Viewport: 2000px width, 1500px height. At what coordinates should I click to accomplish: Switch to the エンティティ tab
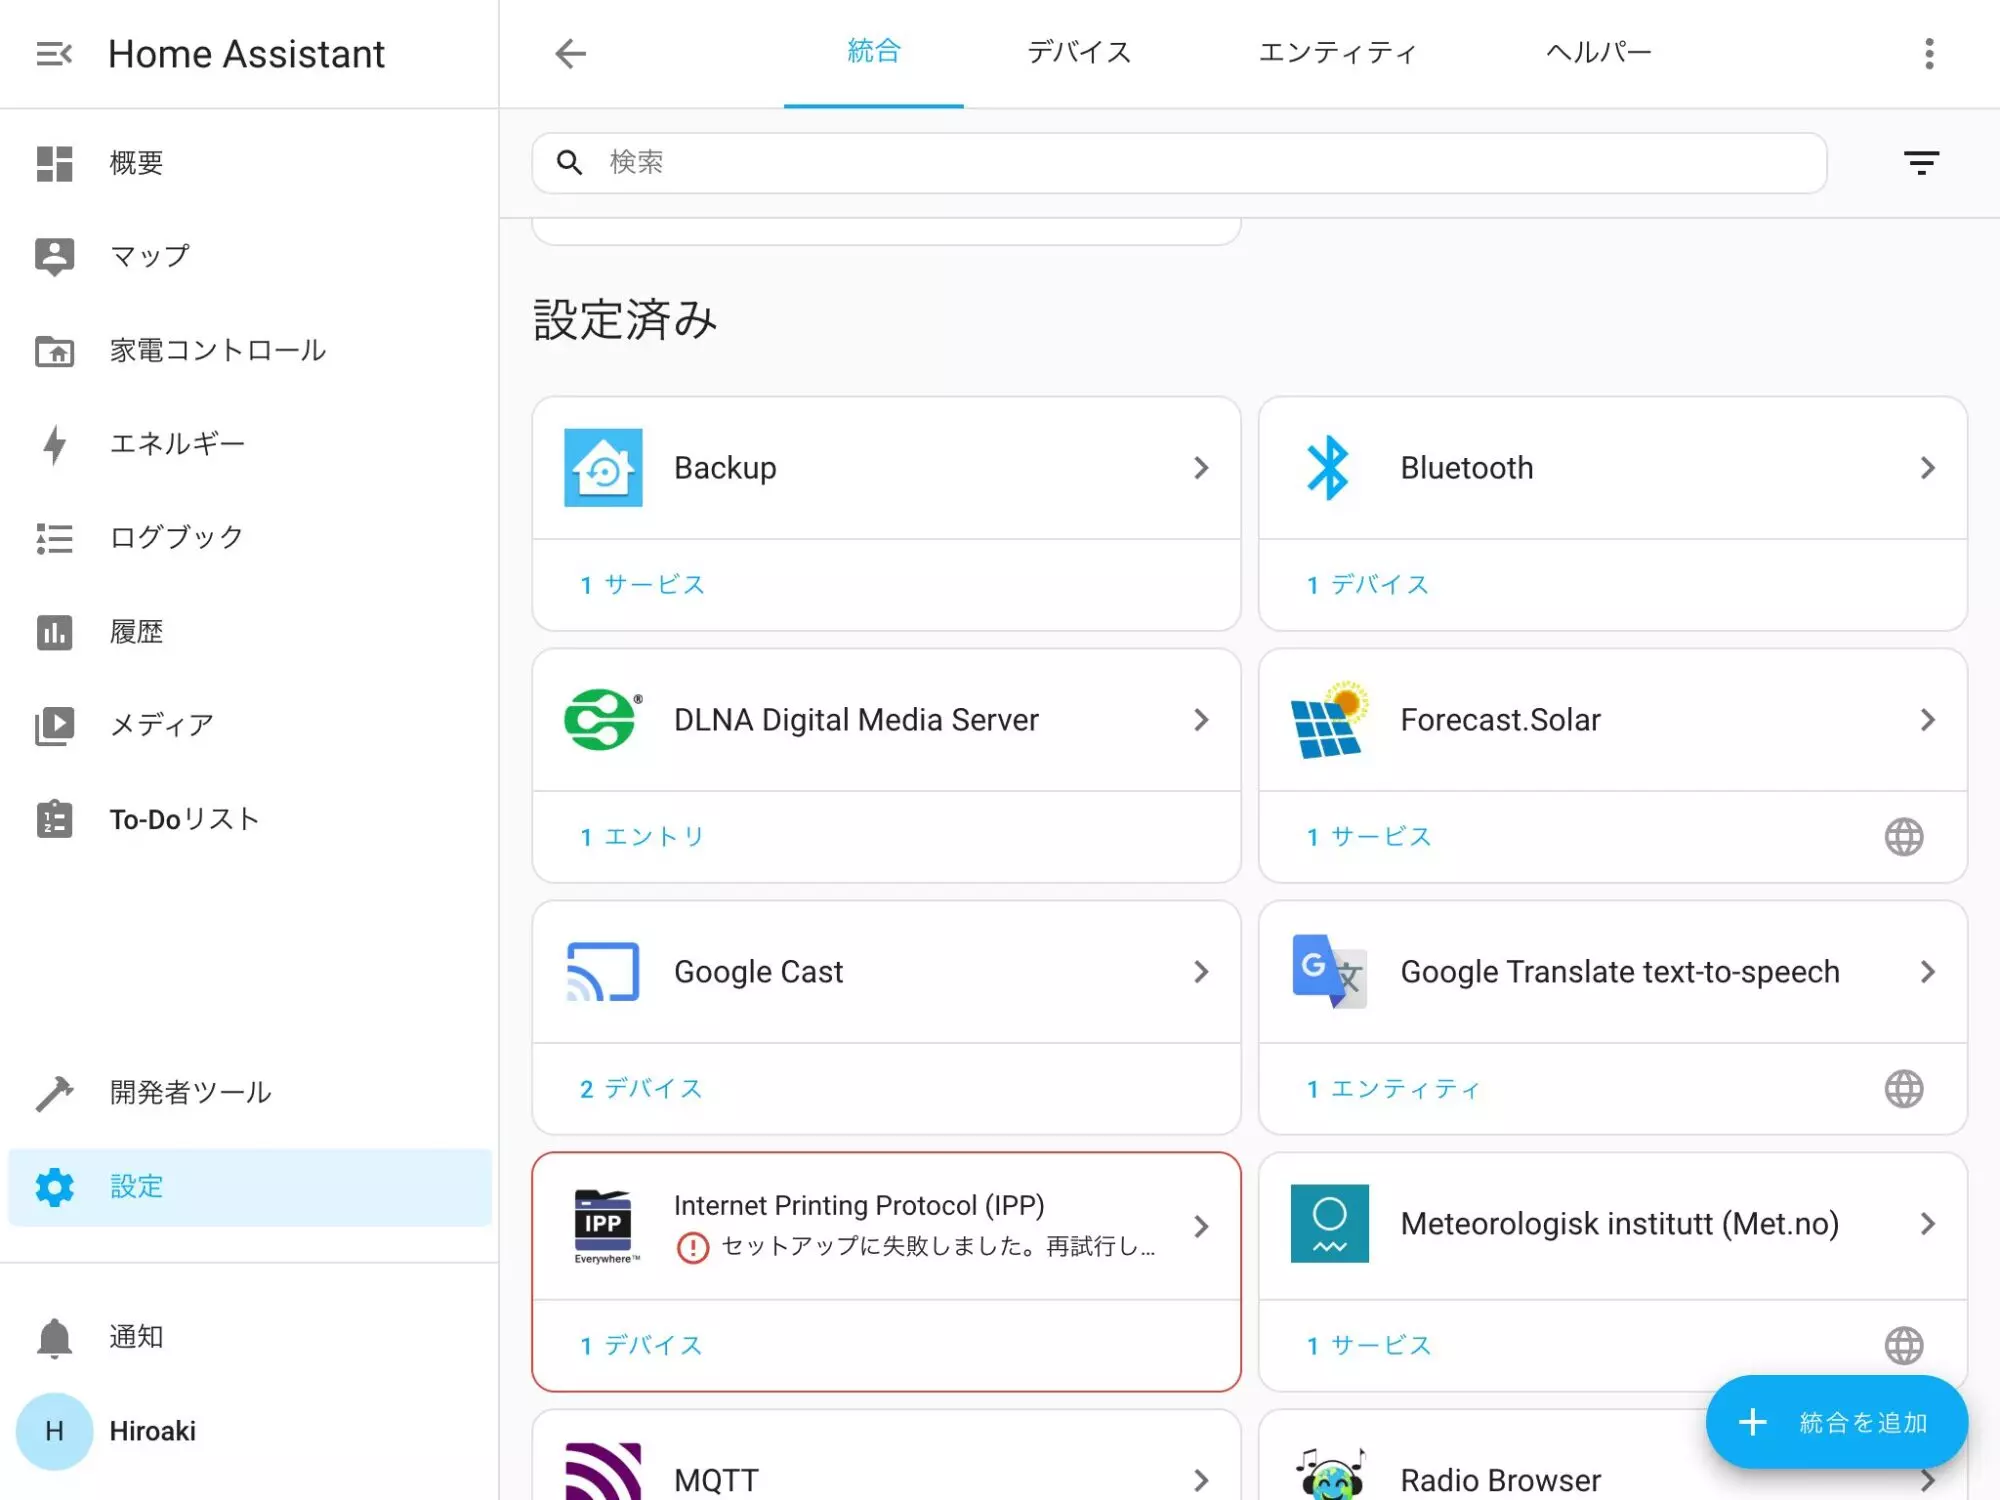pyautogui.click(x=1337, y=52)
